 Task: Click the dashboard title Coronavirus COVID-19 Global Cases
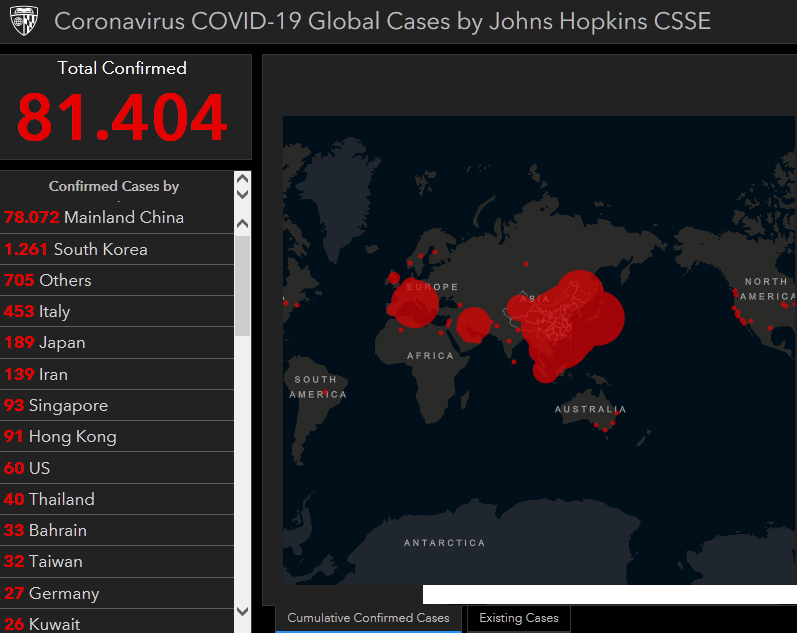(382, 21)
